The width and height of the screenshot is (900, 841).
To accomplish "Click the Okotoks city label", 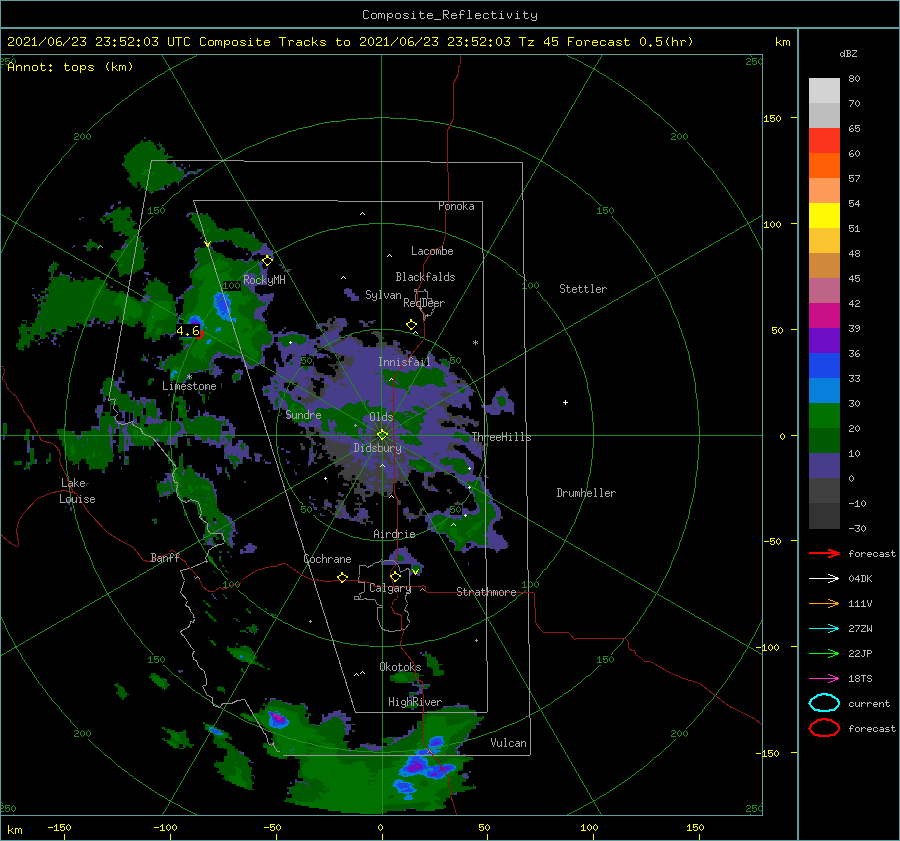I will pos(400,666).
